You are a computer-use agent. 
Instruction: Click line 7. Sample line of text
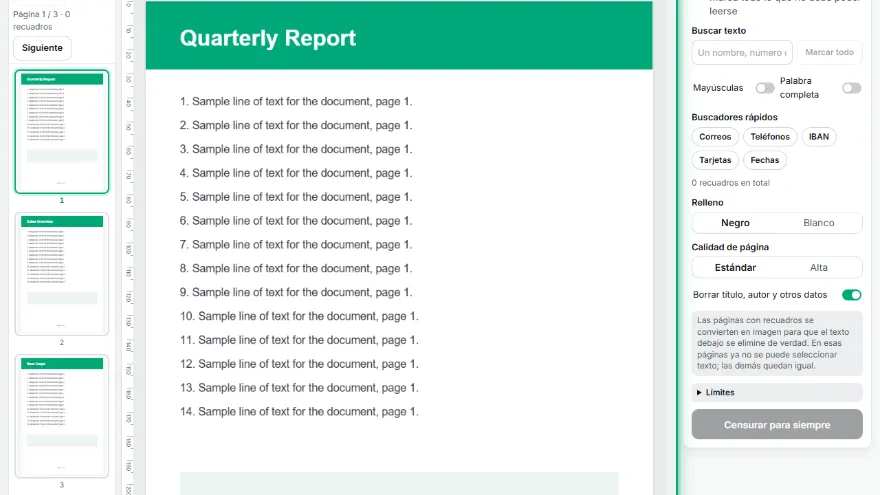coord(296,245)
